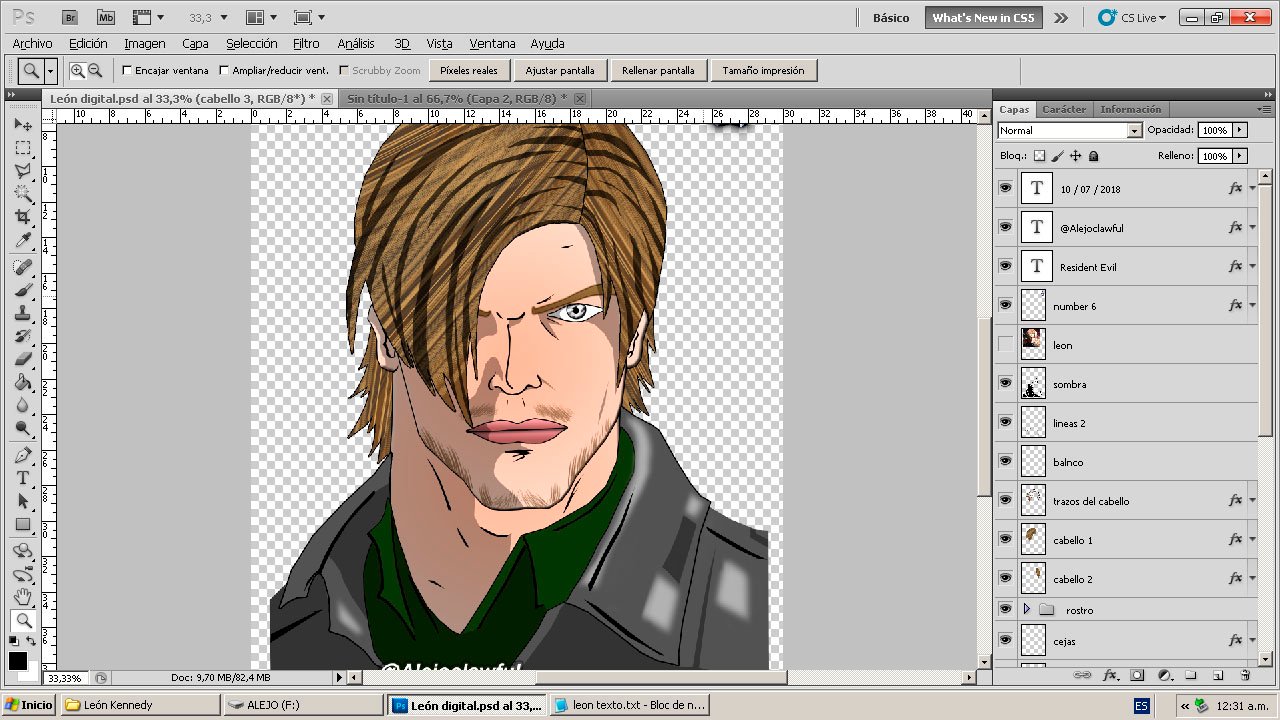This screenshot has width=1280, height=720.
Task: Click the Píxeles reales button
Action: pos(469,70)
